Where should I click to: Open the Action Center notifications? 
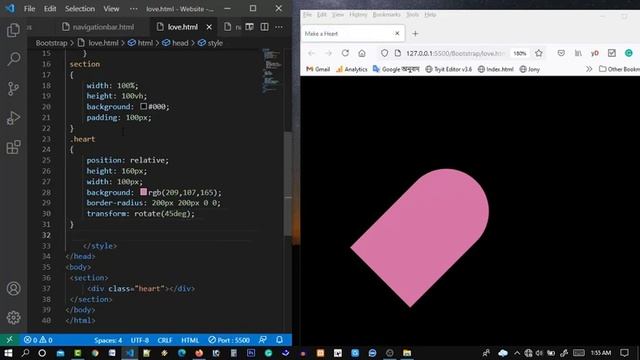[x=624, y=353]
